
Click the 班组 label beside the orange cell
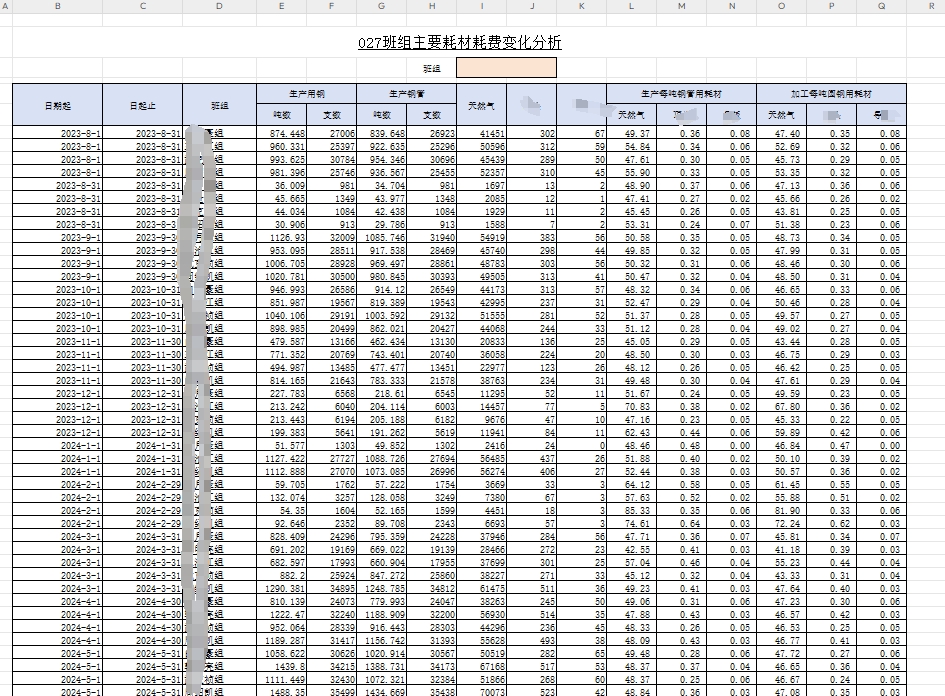(x=432, y=69)
